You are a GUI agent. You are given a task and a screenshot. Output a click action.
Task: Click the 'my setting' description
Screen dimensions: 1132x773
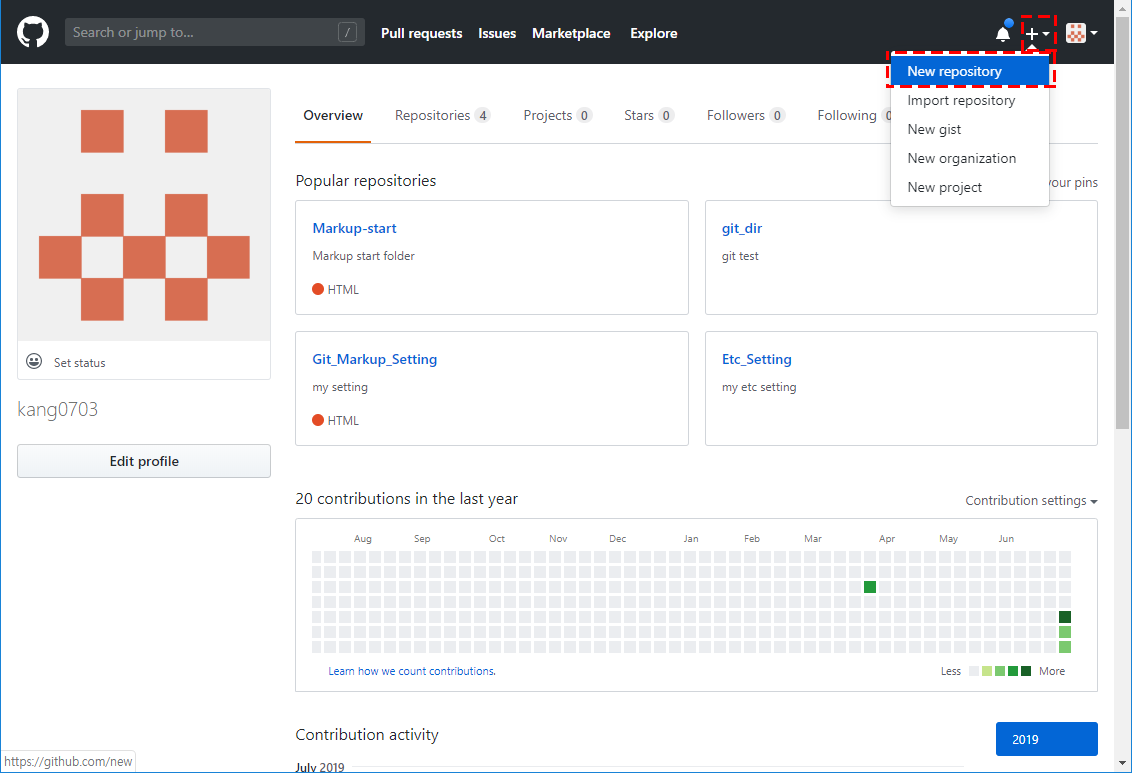340,388
